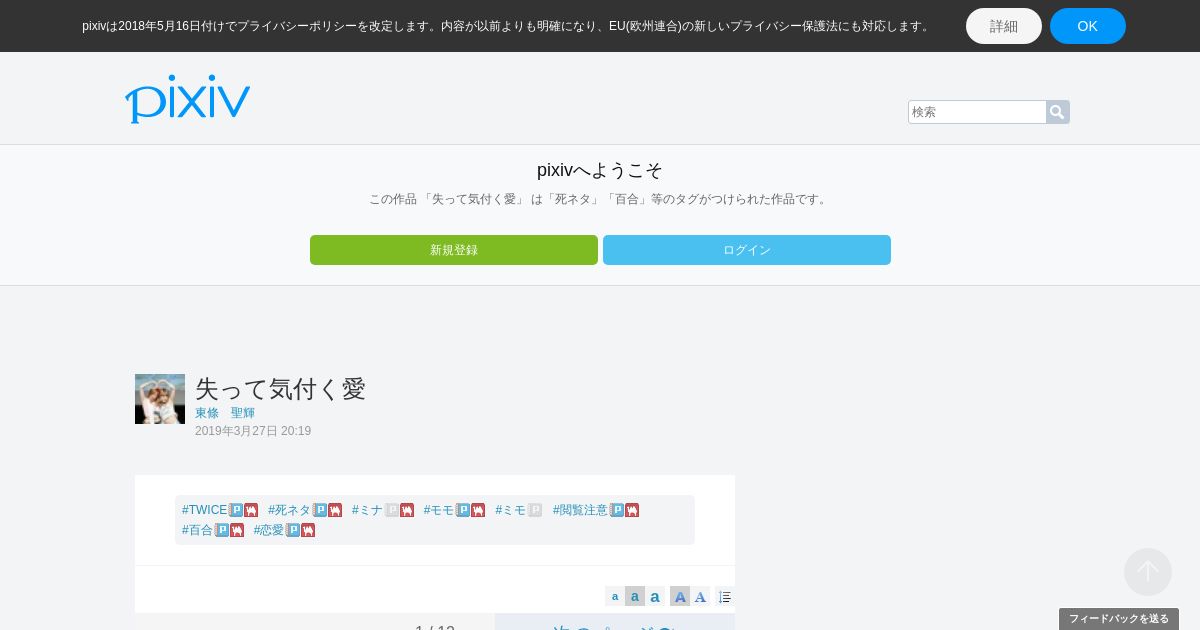Click the フィードバックを送る button
1200x630 pixels.
1119,619
